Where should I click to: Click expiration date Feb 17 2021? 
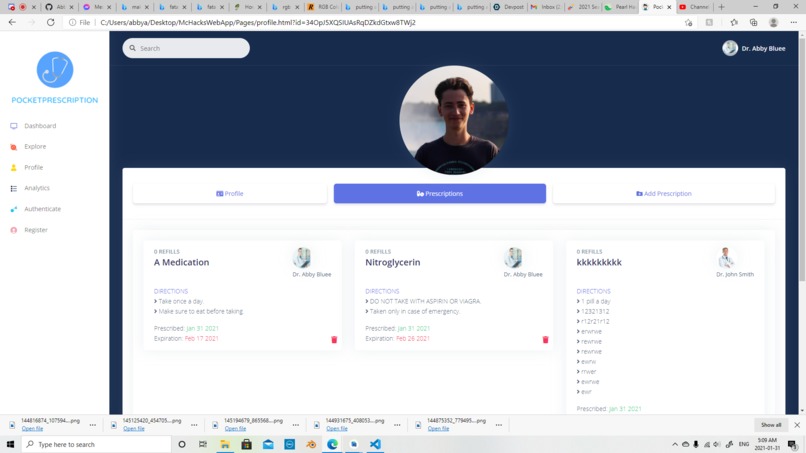pyautogui.click(x=202, y=338)
